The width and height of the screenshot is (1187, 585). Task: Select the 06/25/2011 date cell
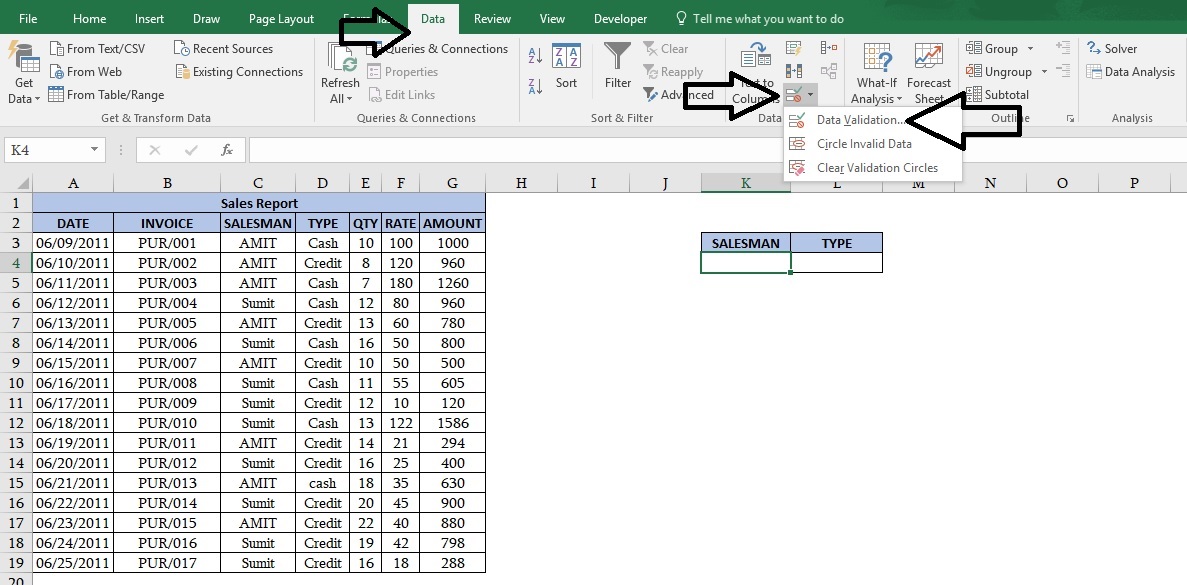(73, 563)
